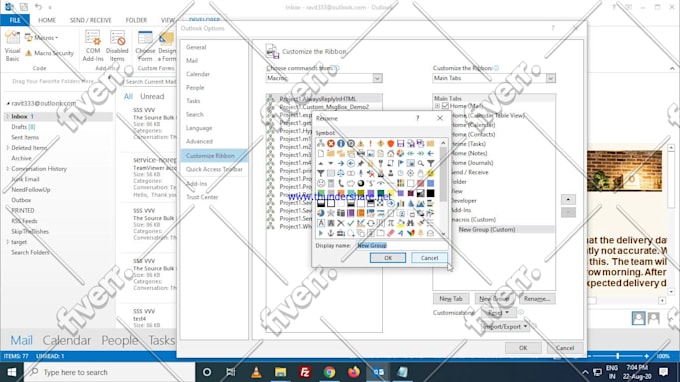Screen dimensions: 680x382
Task: Expand the Conversation History folder
Action: pos(7,169)
